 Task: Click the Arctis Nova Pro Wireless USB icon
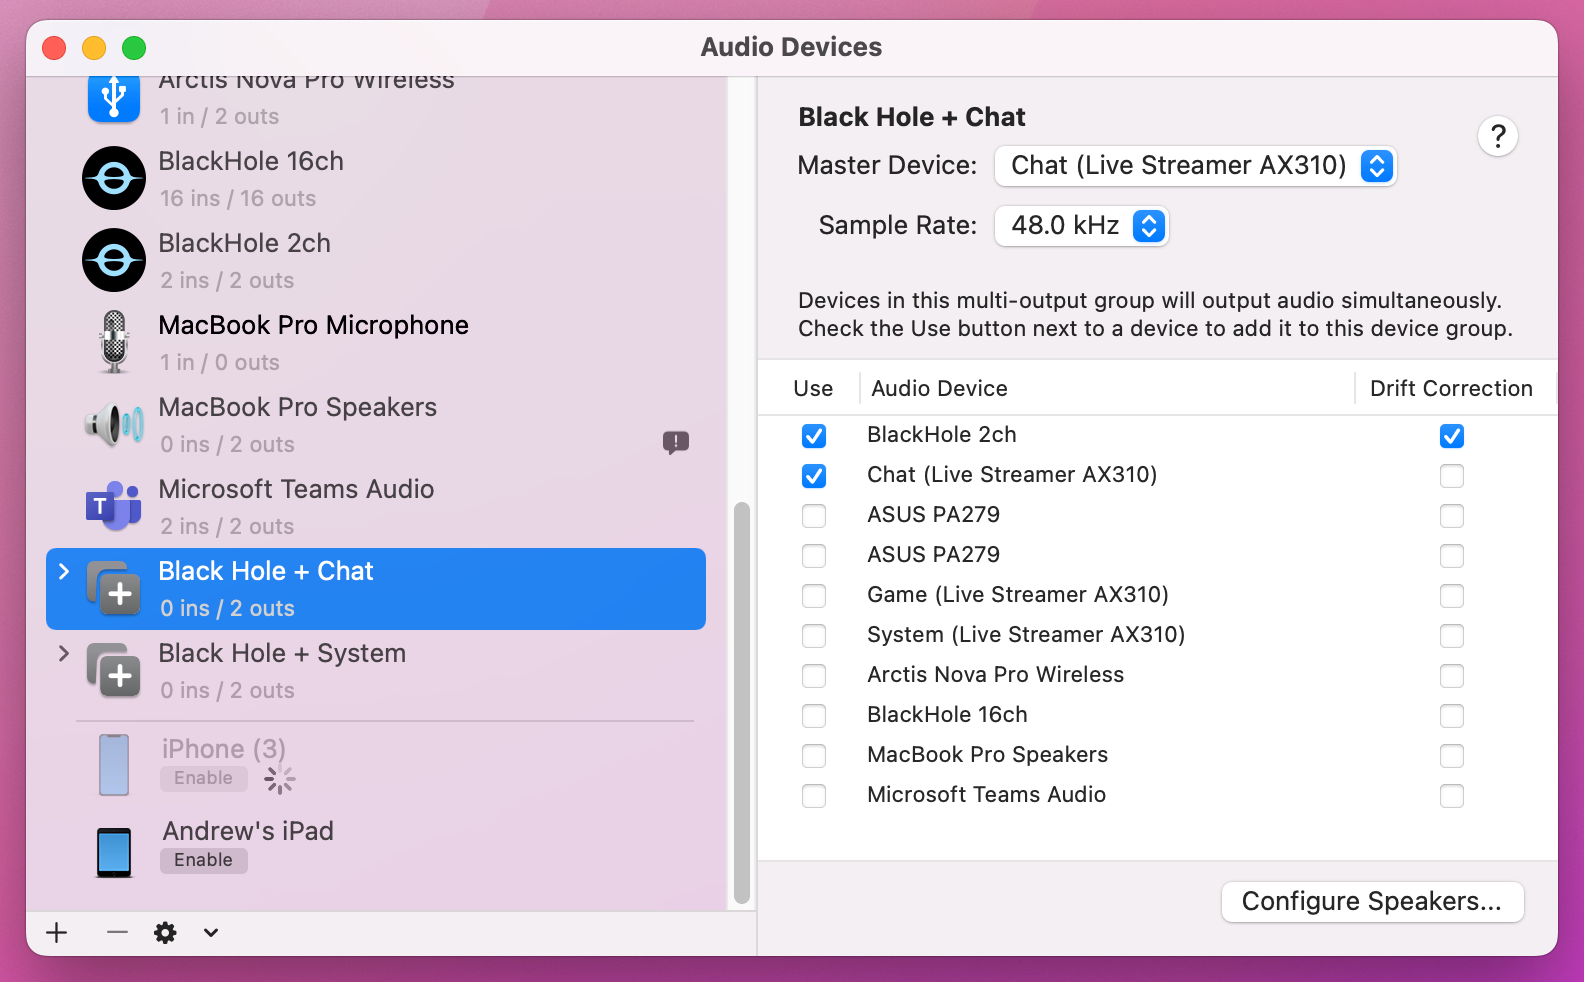(x=114, y=98)
